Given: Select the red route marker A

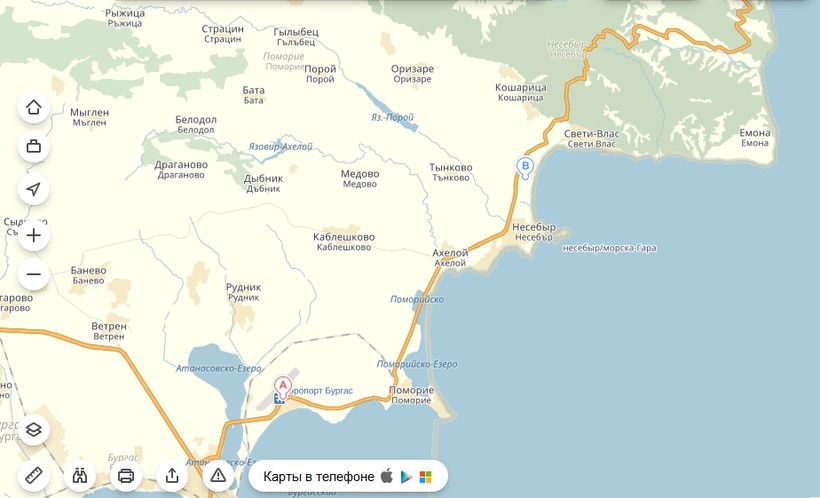Looking at the screenshot, I should pyautogui.click(x=283, y=386).
